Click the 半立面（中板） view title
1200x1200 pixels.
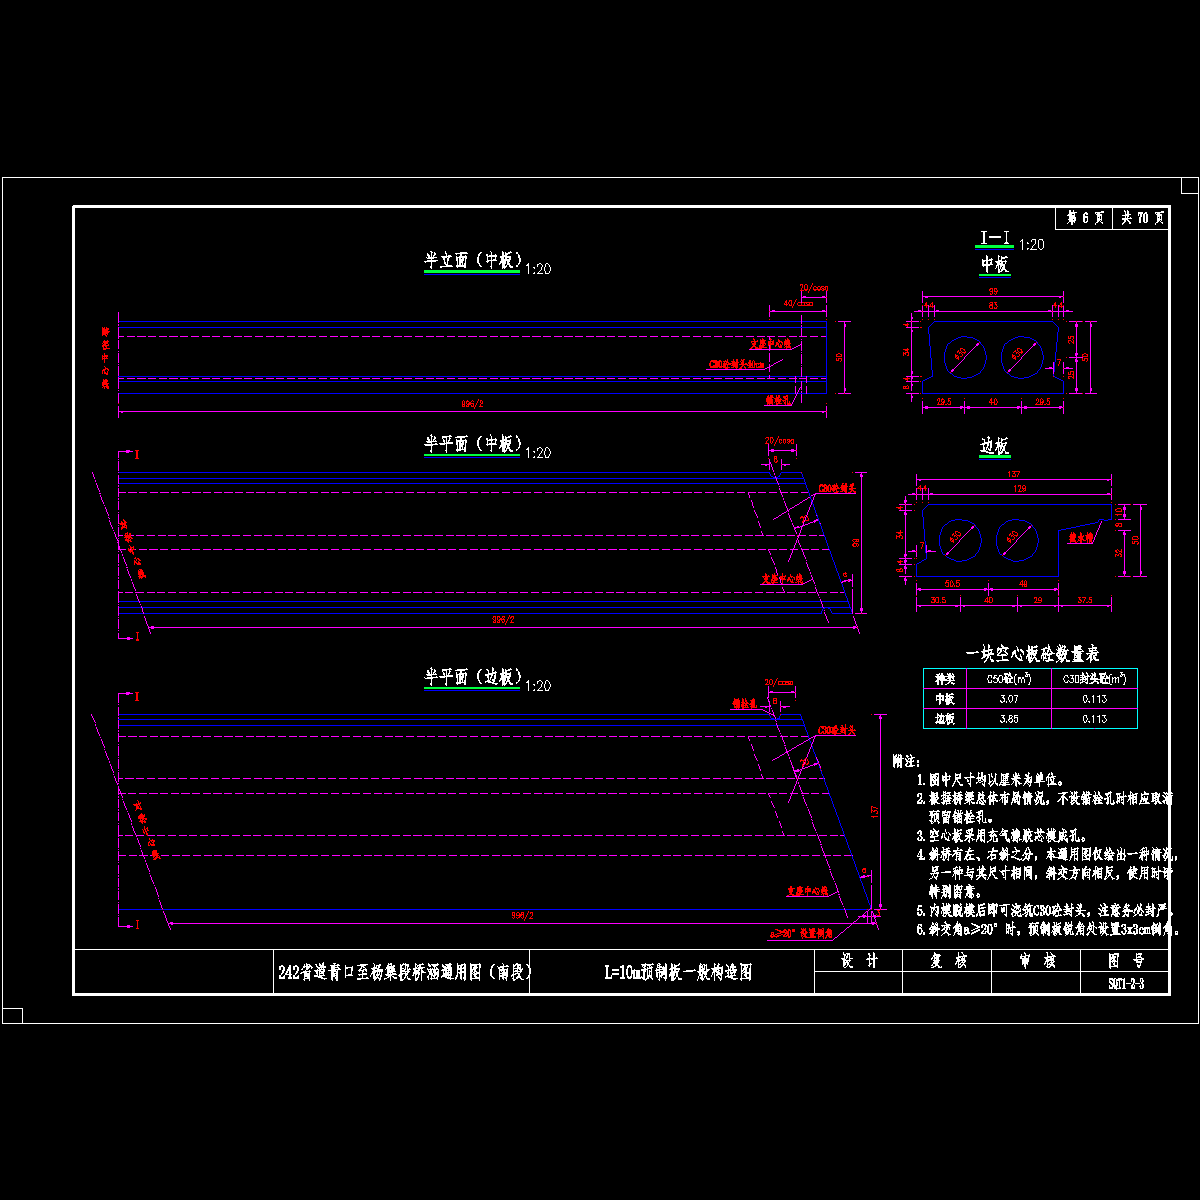(x=473, y=261)
